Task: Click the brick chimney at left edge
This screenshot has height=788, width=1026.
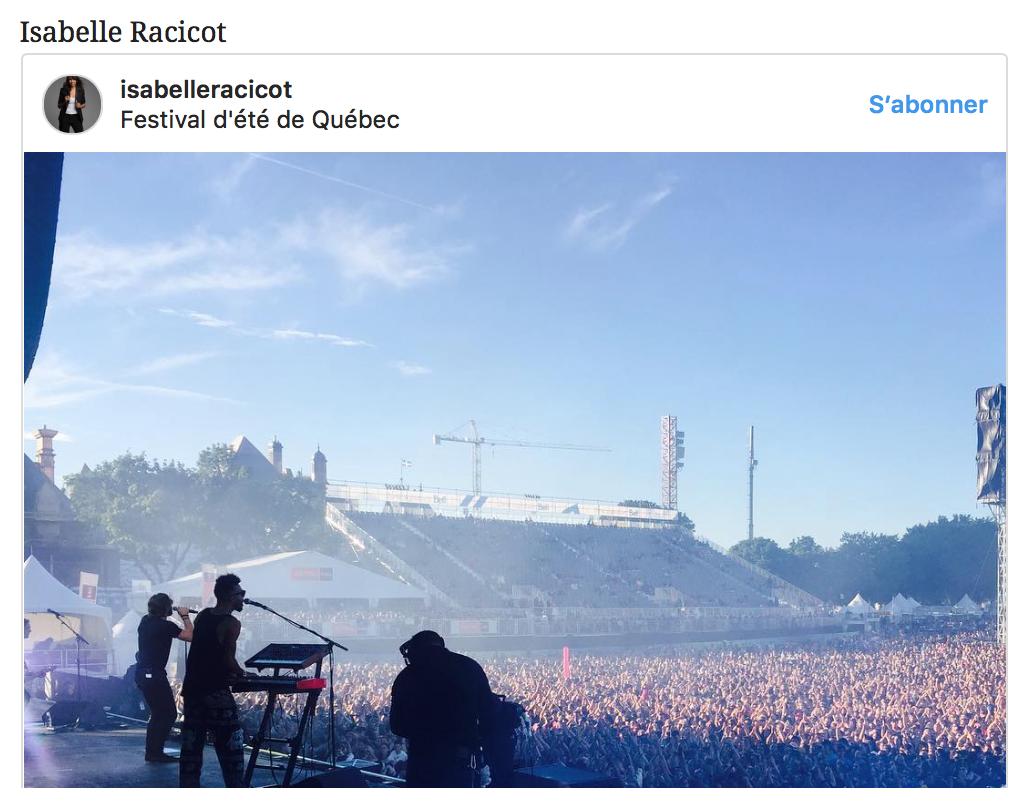Action: (46, 452)
